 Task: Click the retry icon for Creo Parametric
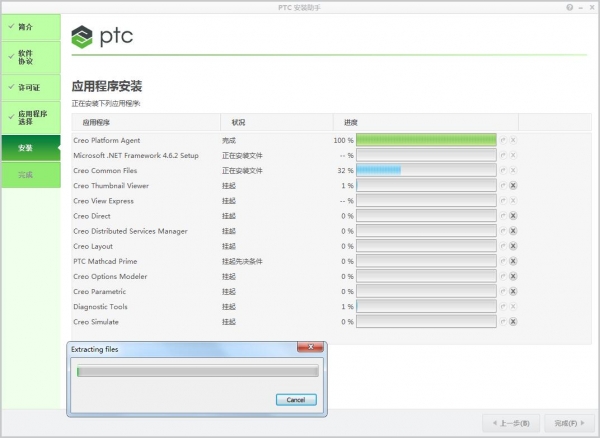click(x=503, y=291)
